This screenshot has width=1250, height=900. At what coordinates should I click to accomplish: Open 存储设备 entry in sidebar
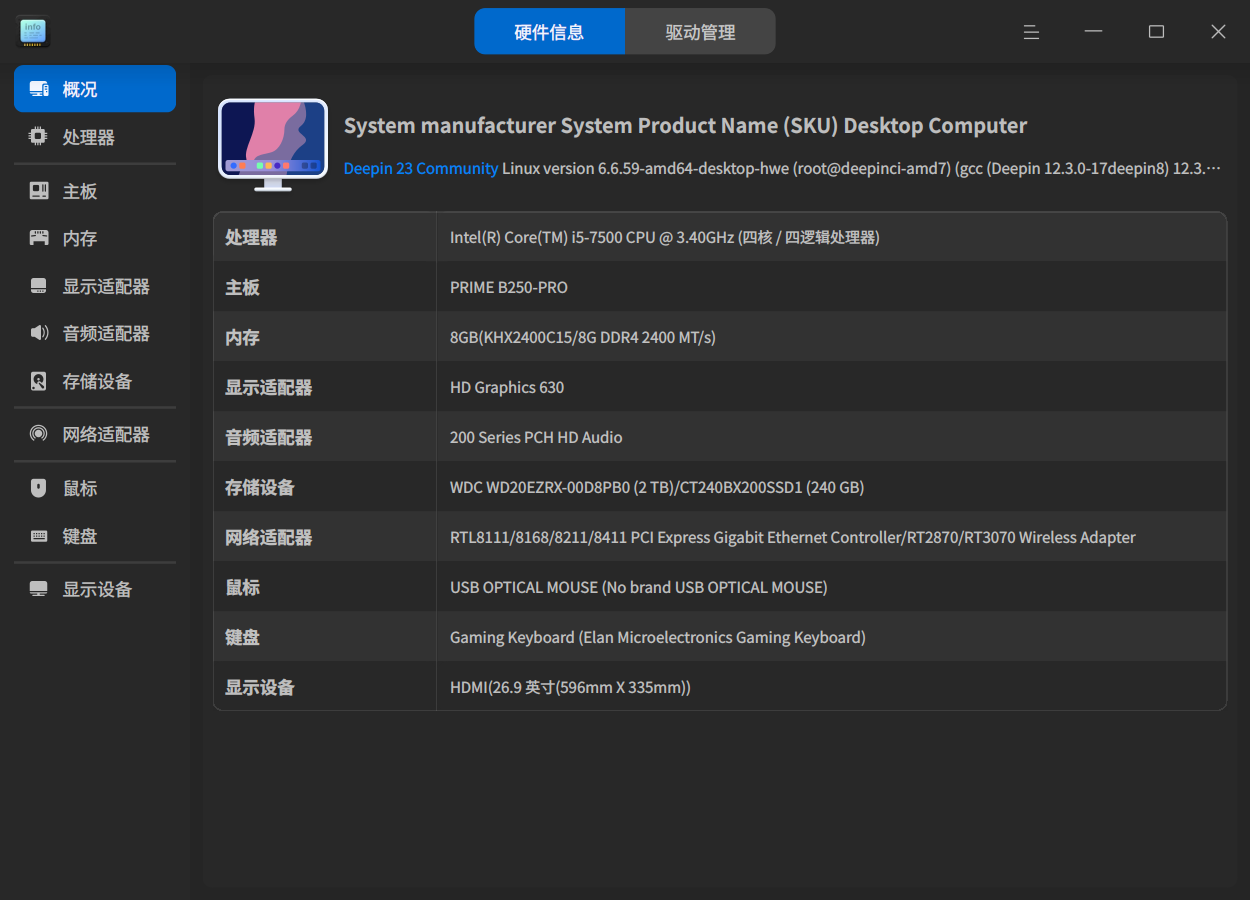(x=95, y=381)
